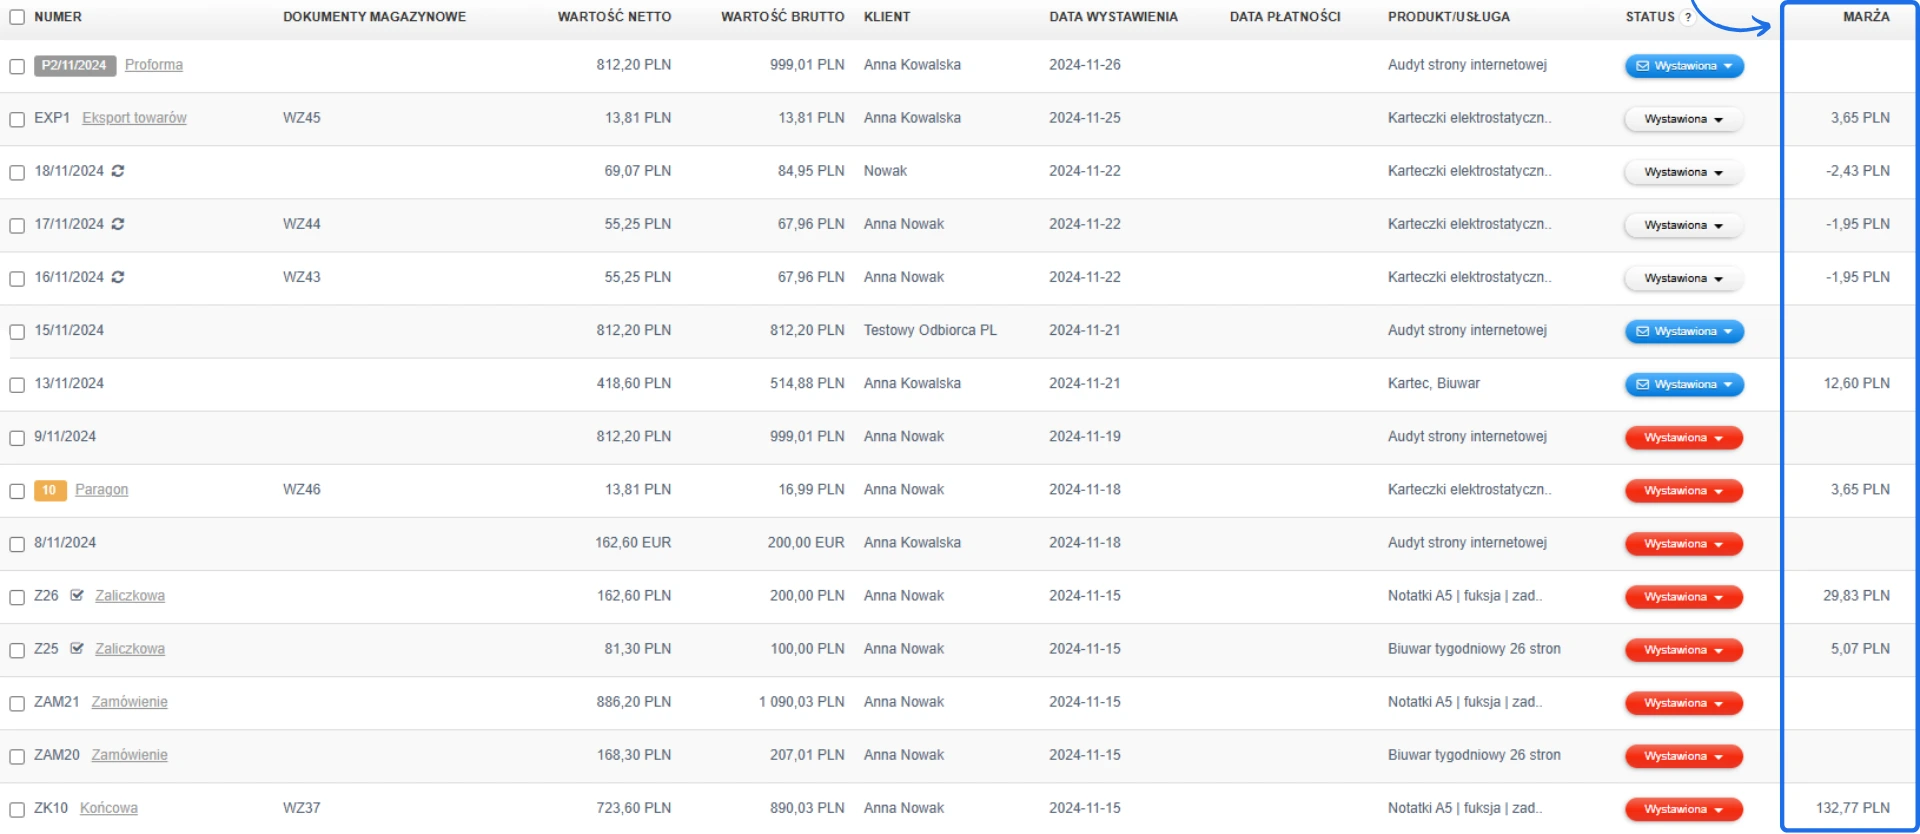Viewport: 1920px width, 834px height.
Task: Click the orange 10 receipt number badge
Action: pyautogui.click(x=49, y=490)
